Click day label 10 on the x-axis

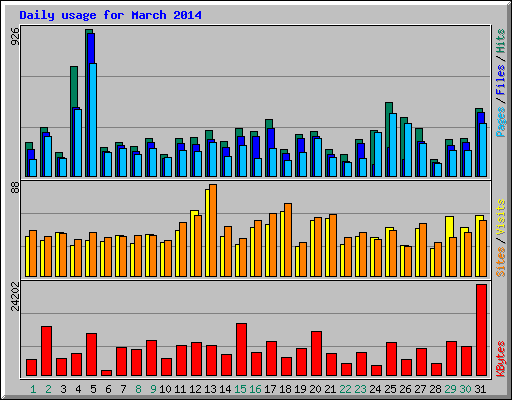165,389
